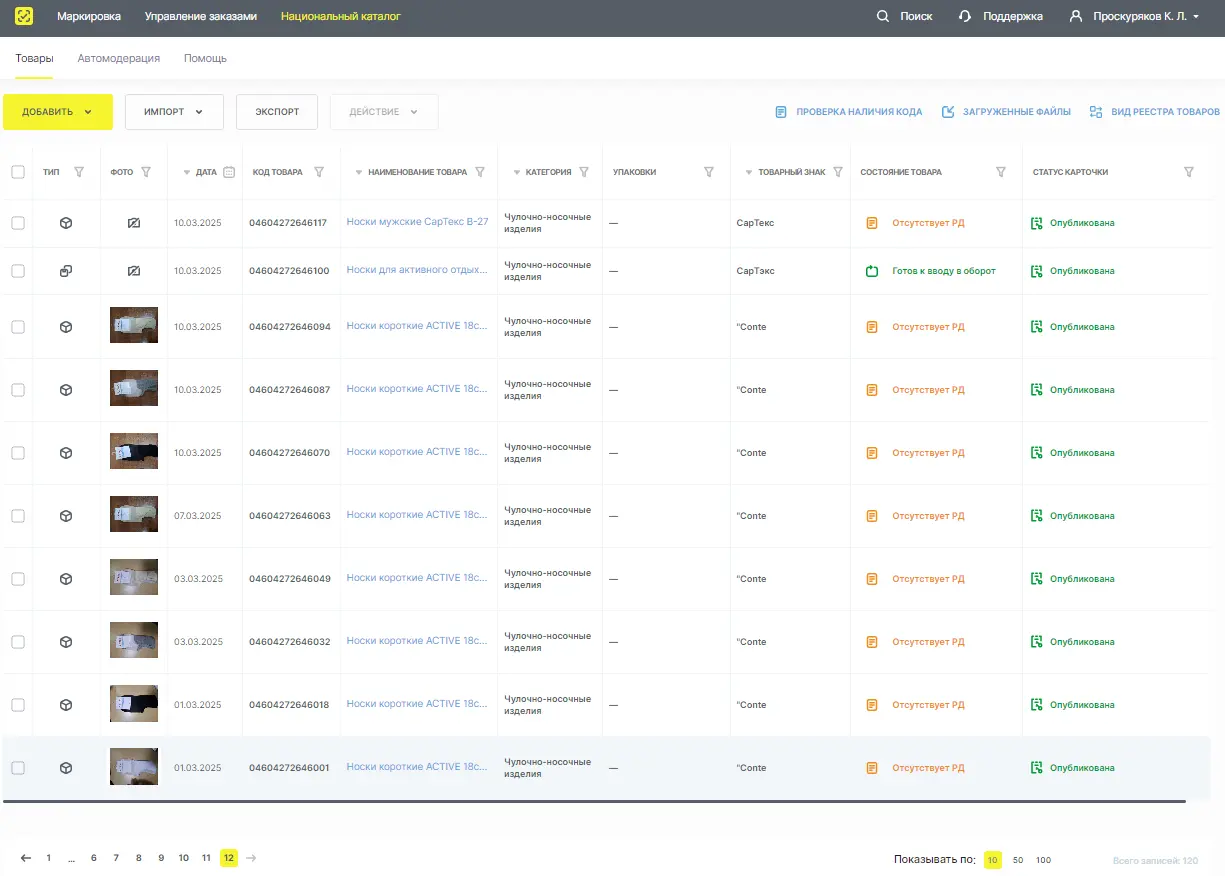
Task: Select checkbox for product 04604272646063
Action: (x=18, y=516)
